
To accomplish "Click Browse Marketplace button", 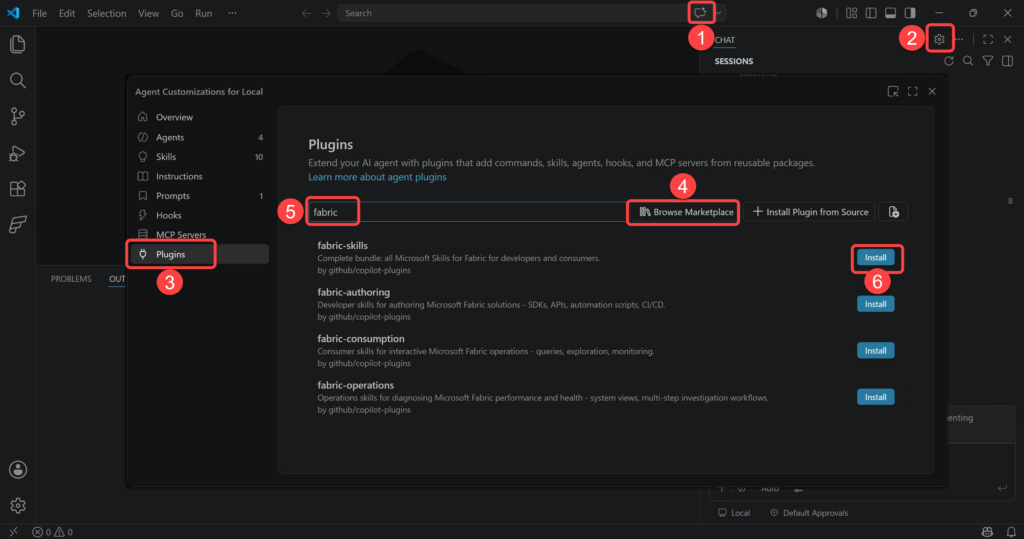I will (685, 212).
